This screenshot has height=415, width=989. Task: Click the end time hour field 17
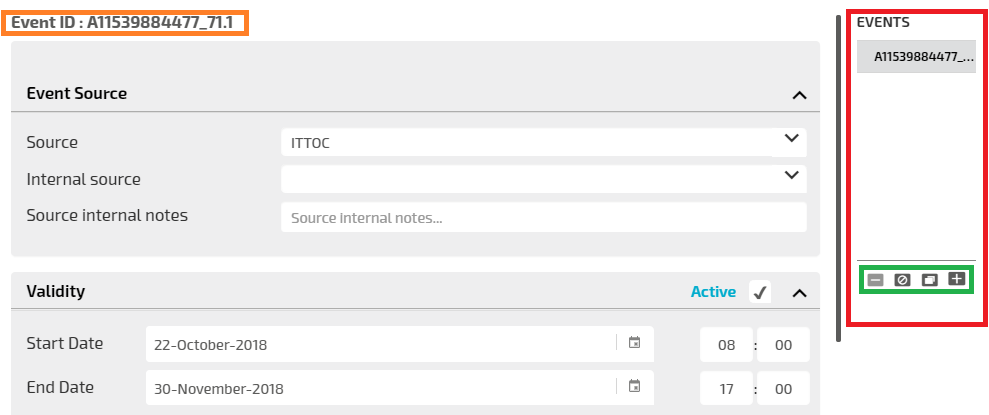pyautogui.click(x=726, y=388)
